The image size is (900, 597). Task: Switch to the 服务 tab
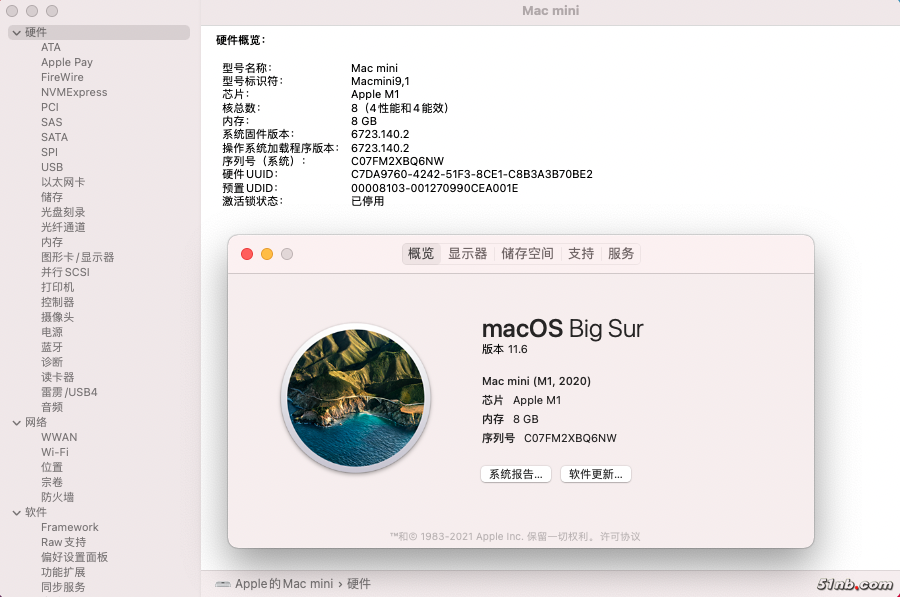coord(621,254)
